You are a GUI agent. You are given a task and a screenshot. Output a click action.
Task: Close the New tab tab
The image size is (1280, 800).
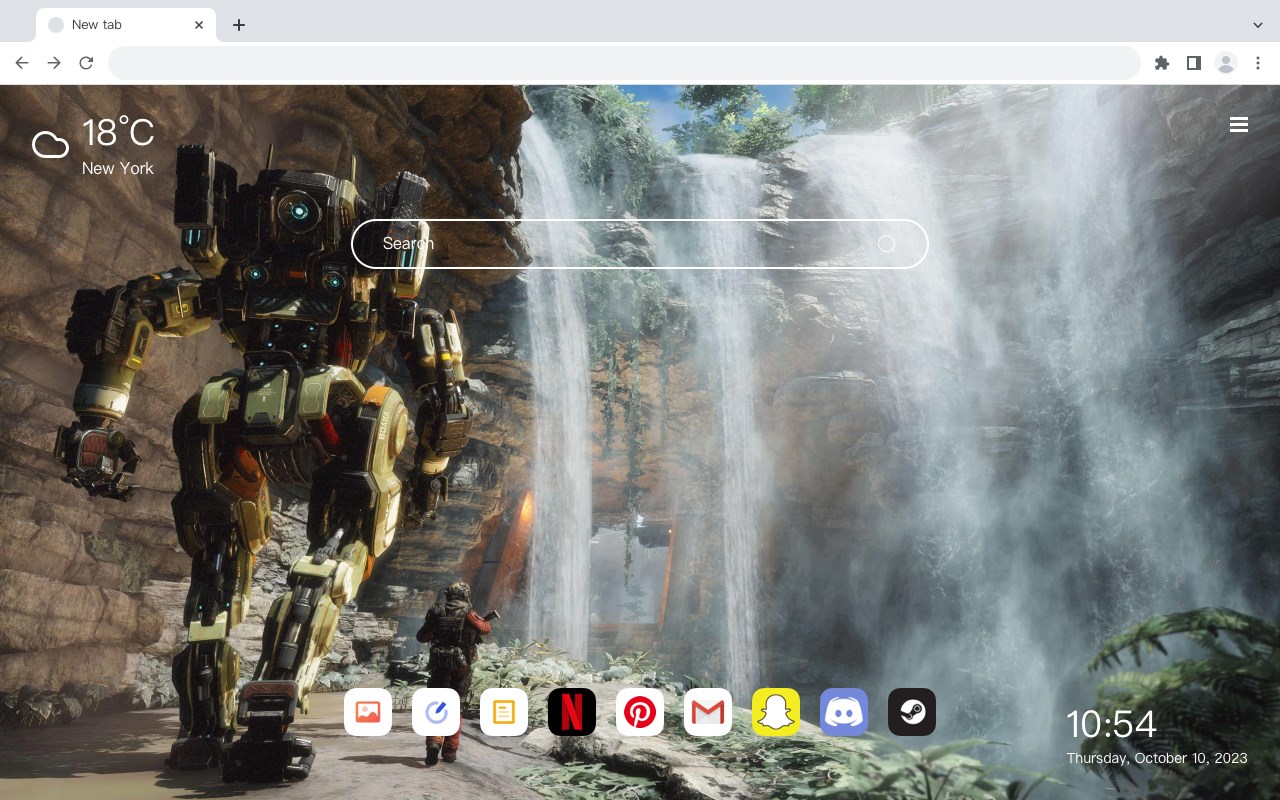click(199, 25)
